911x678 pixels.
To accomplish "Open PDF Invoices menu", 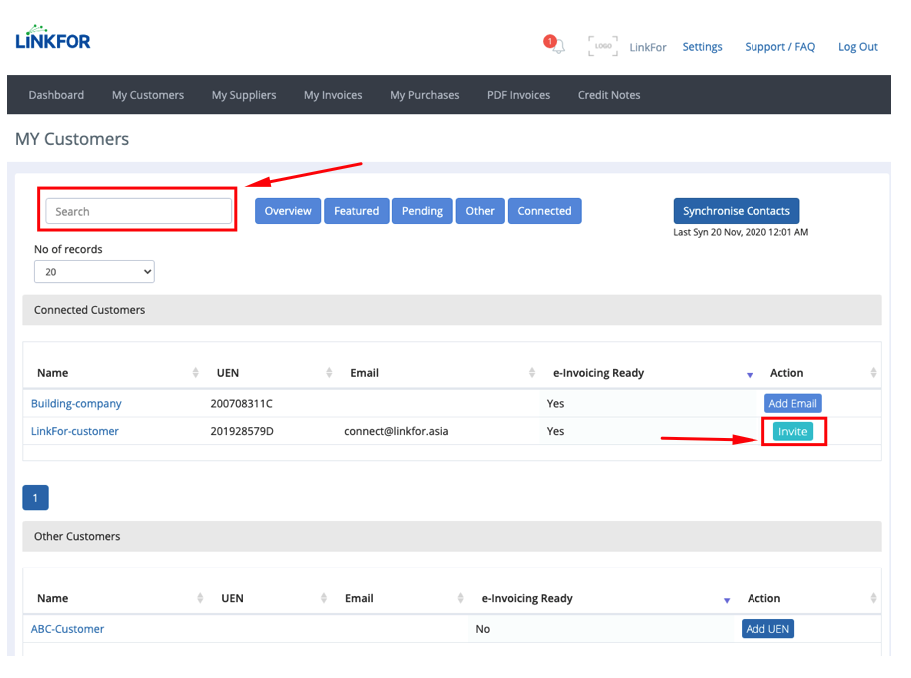I will [518, 95].
